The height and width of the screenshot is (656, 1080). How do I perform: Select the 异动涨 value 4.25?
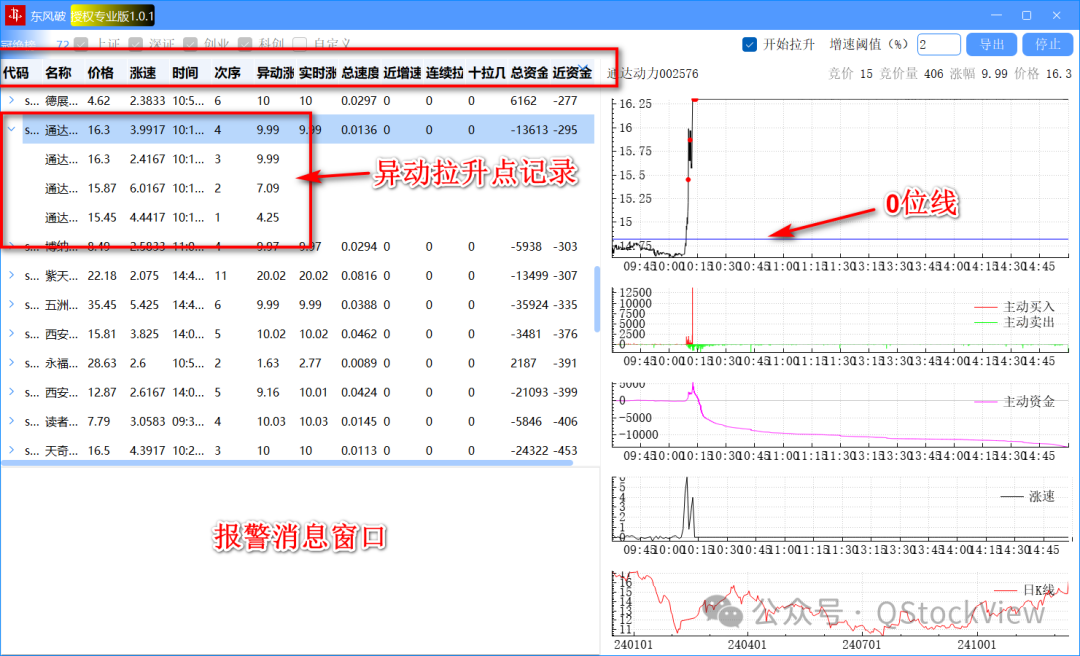[x=268, y=217]
